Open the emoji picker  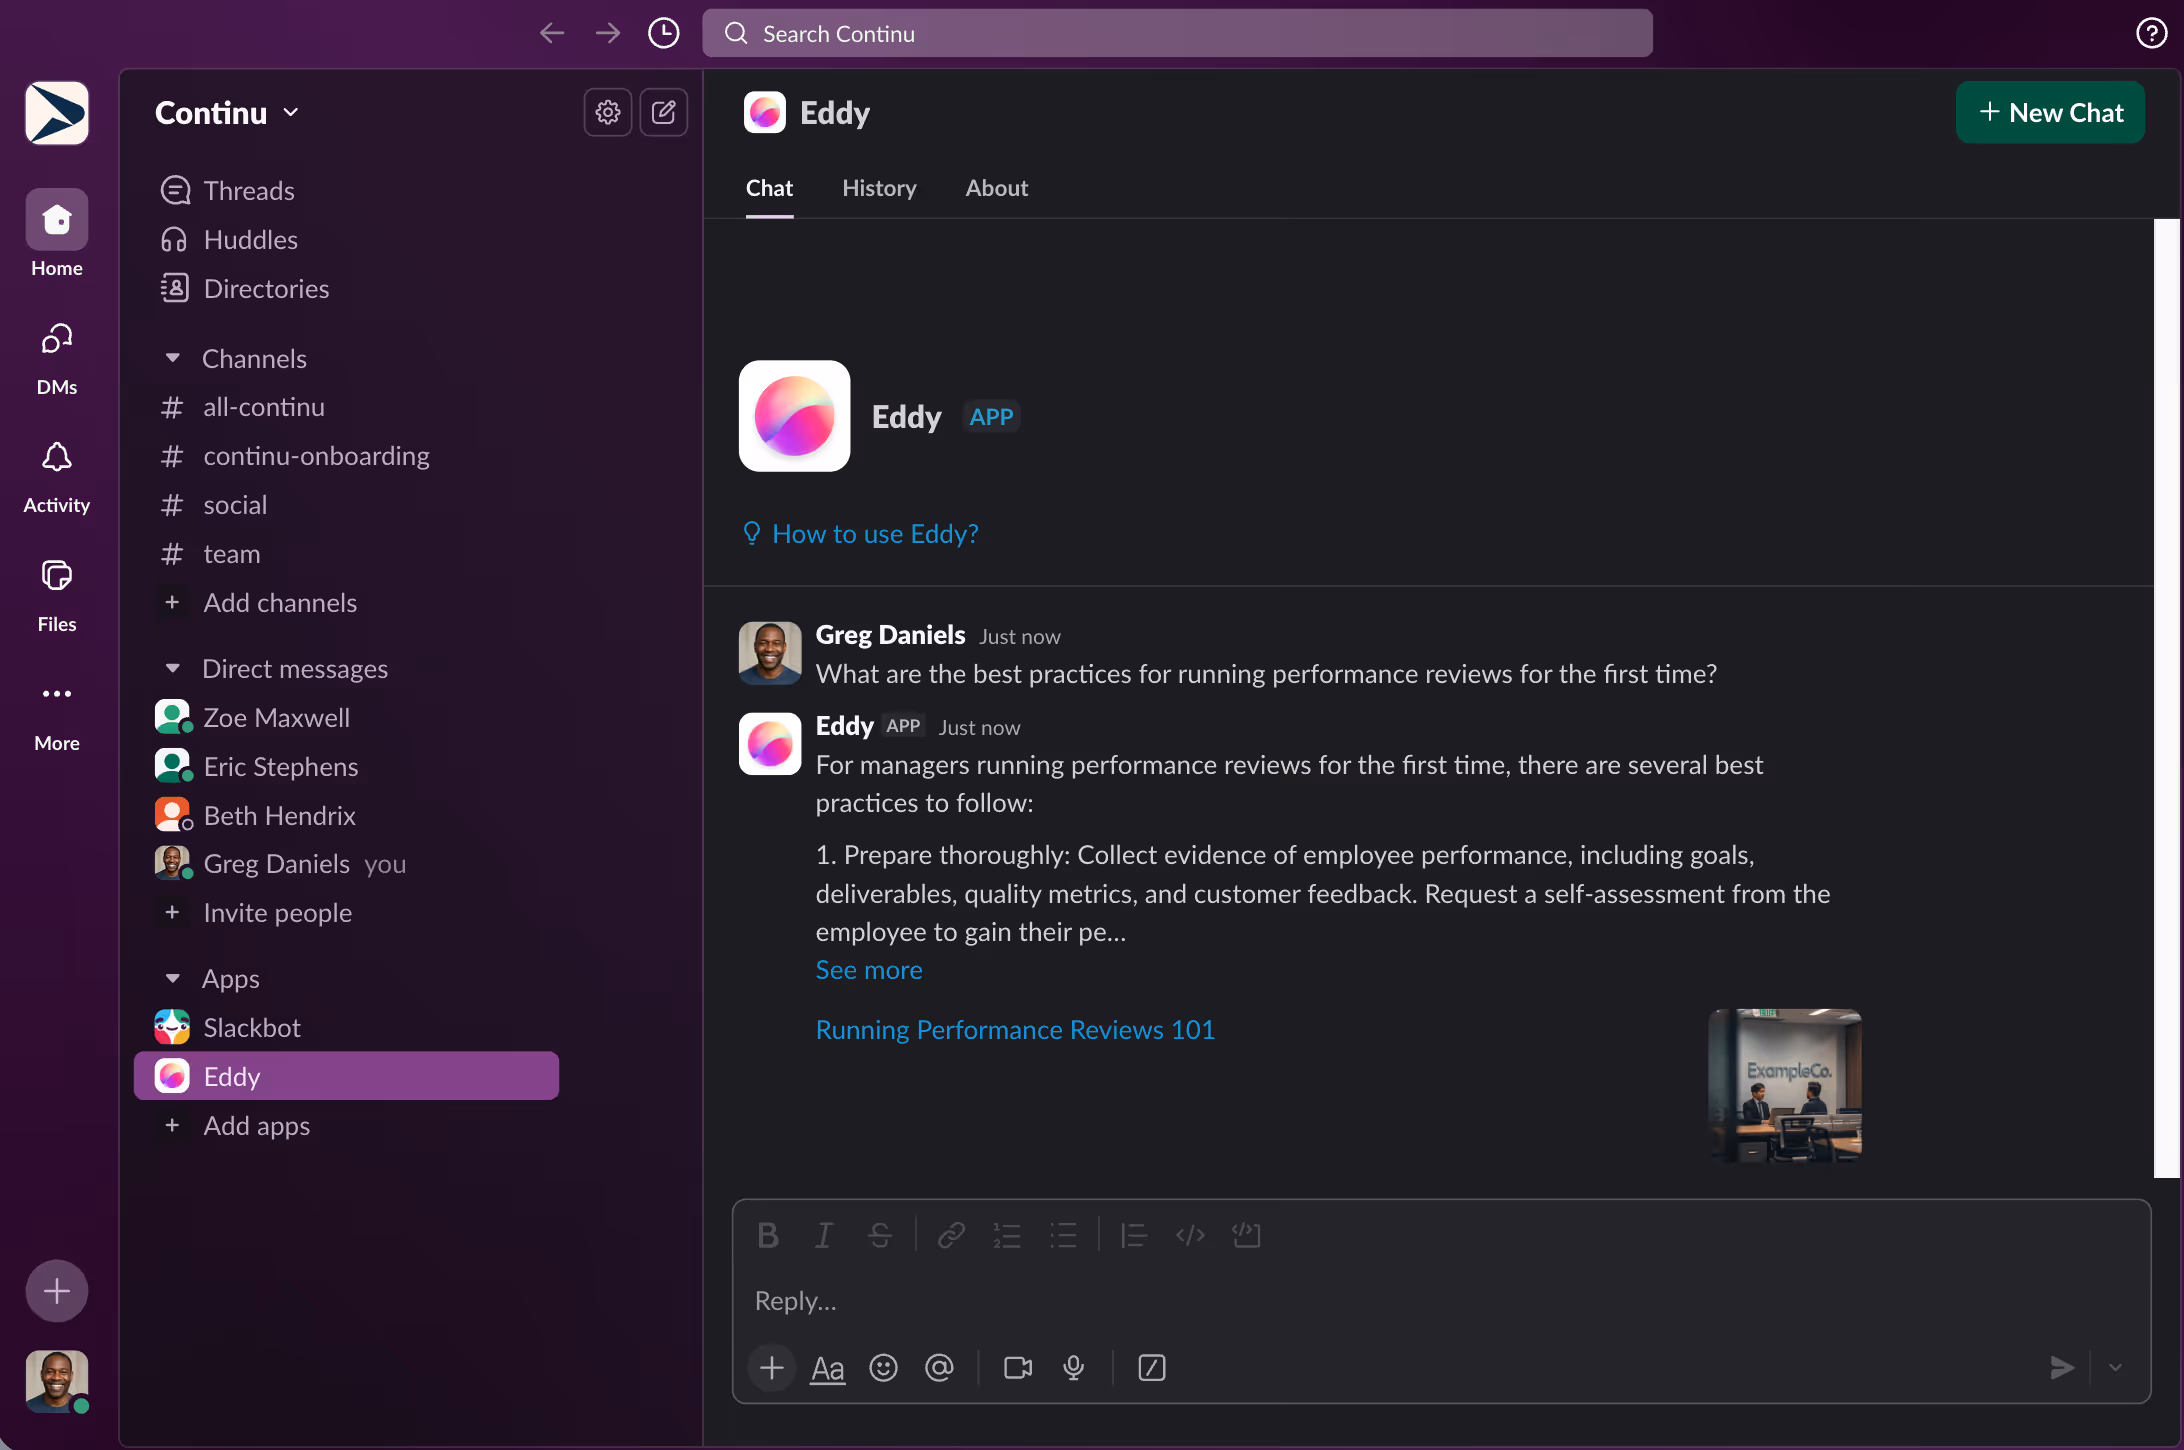[884, 1368]
